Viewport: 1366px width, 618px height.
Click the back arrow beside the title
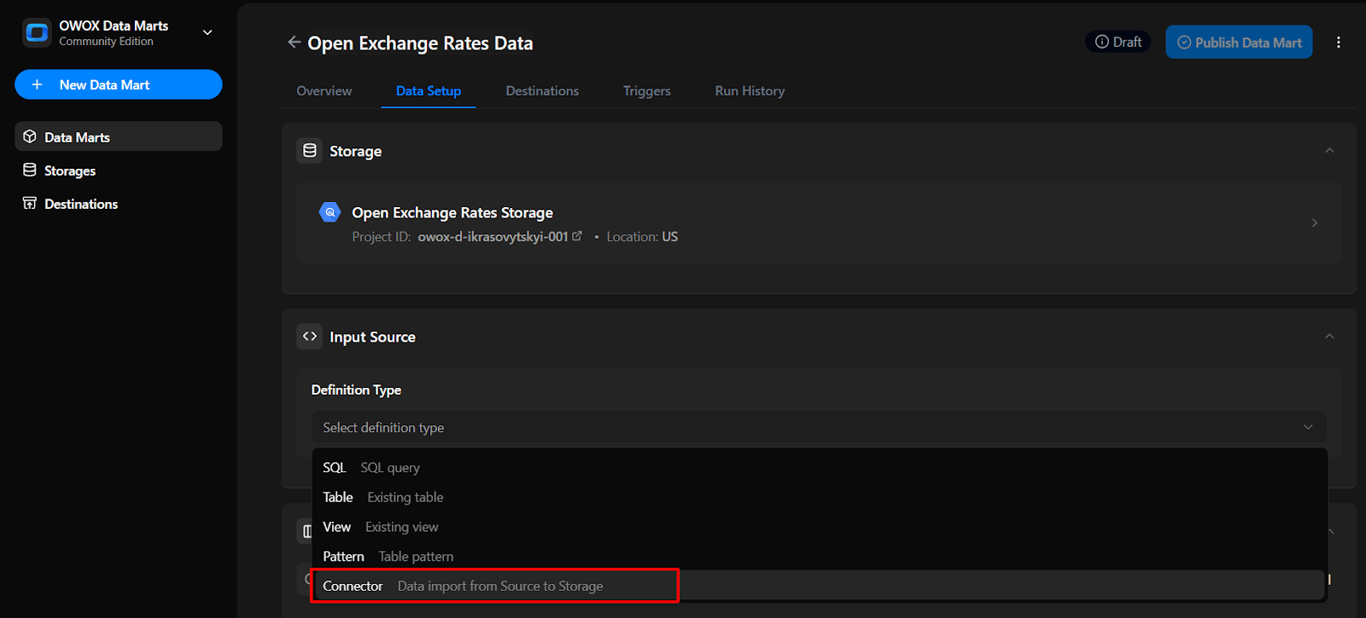tap(294, 43)
